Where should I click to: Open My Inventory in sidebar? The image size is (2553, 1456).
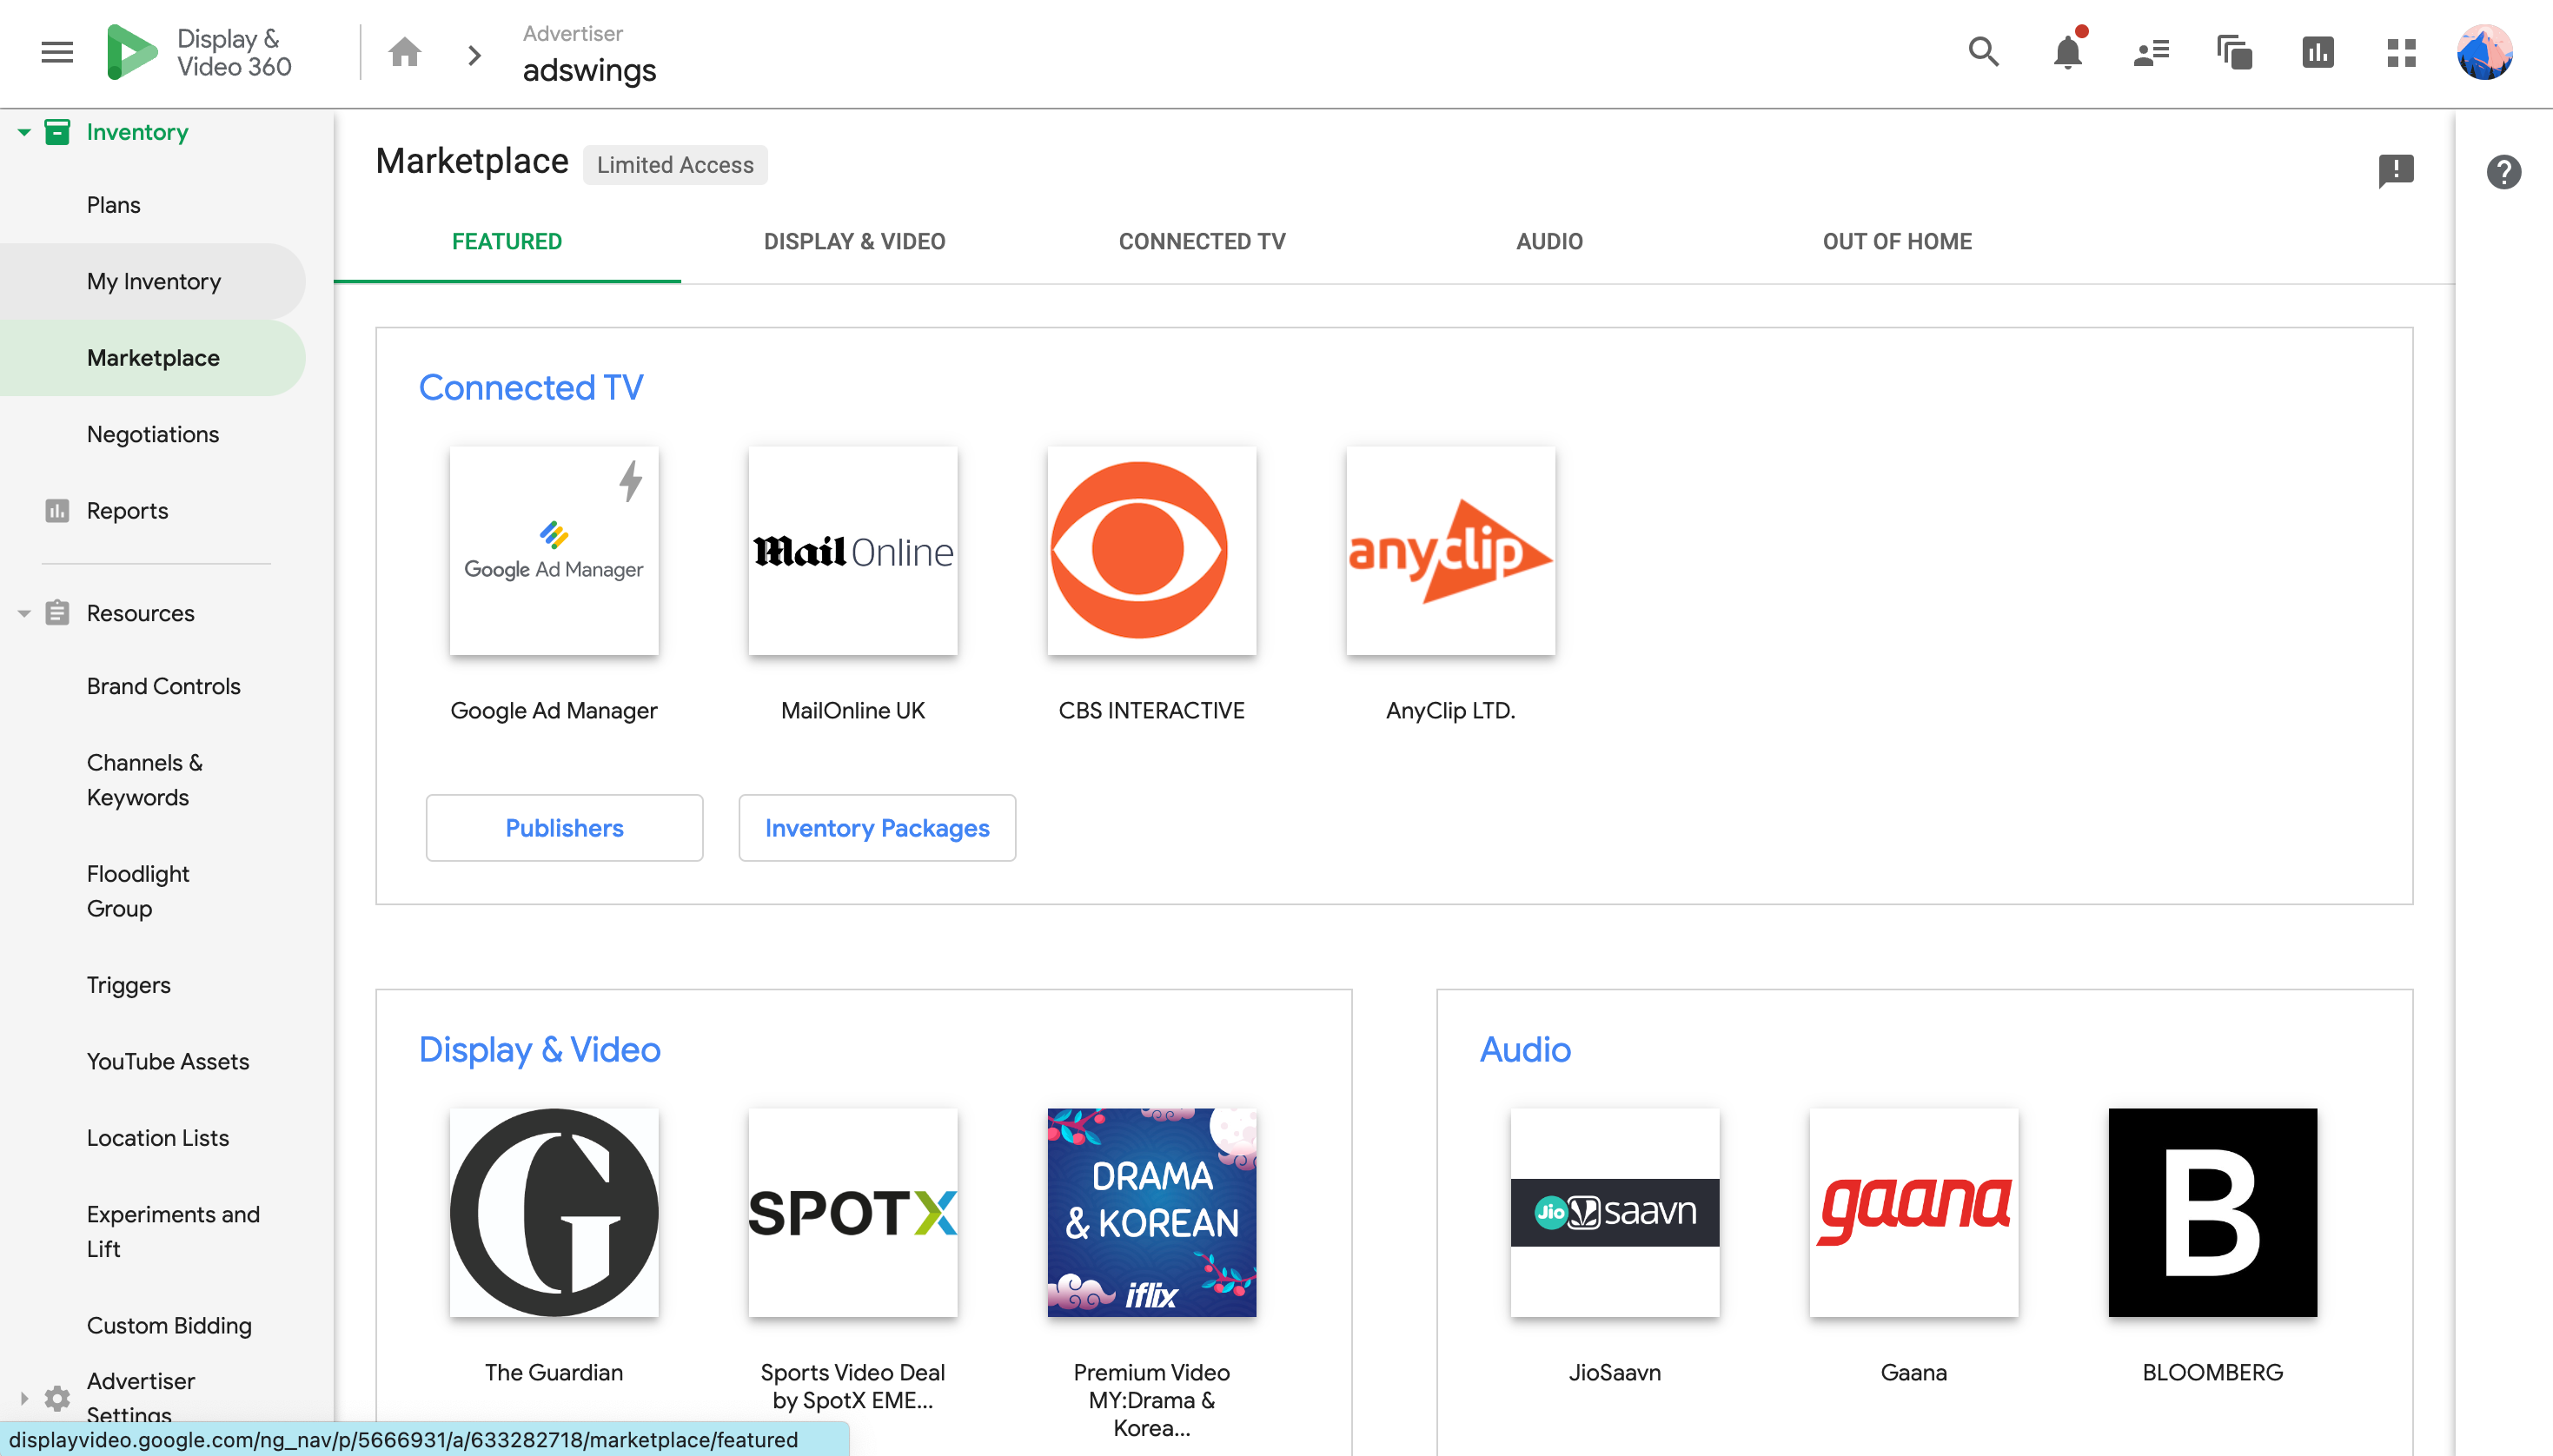(x=154, y=281)
